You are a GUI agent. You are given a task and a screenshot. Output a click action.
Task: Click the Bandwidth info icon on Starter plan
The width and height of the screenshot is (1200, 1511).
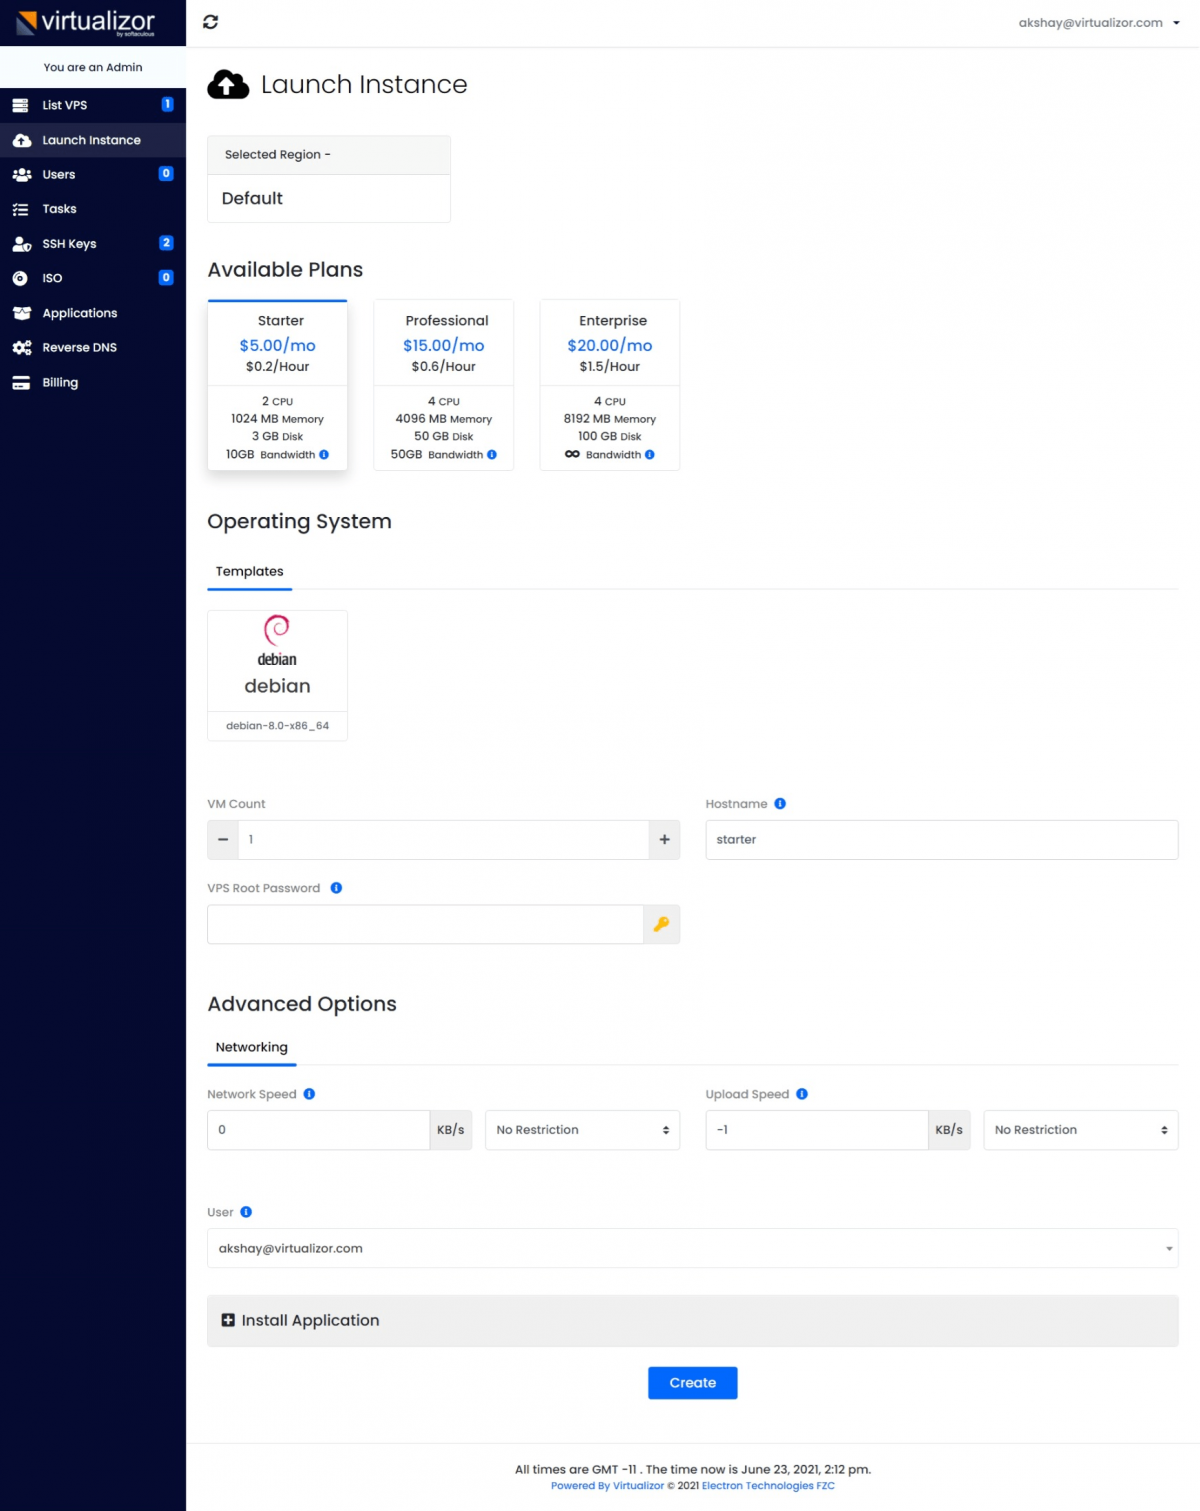[x=324, y=454]
